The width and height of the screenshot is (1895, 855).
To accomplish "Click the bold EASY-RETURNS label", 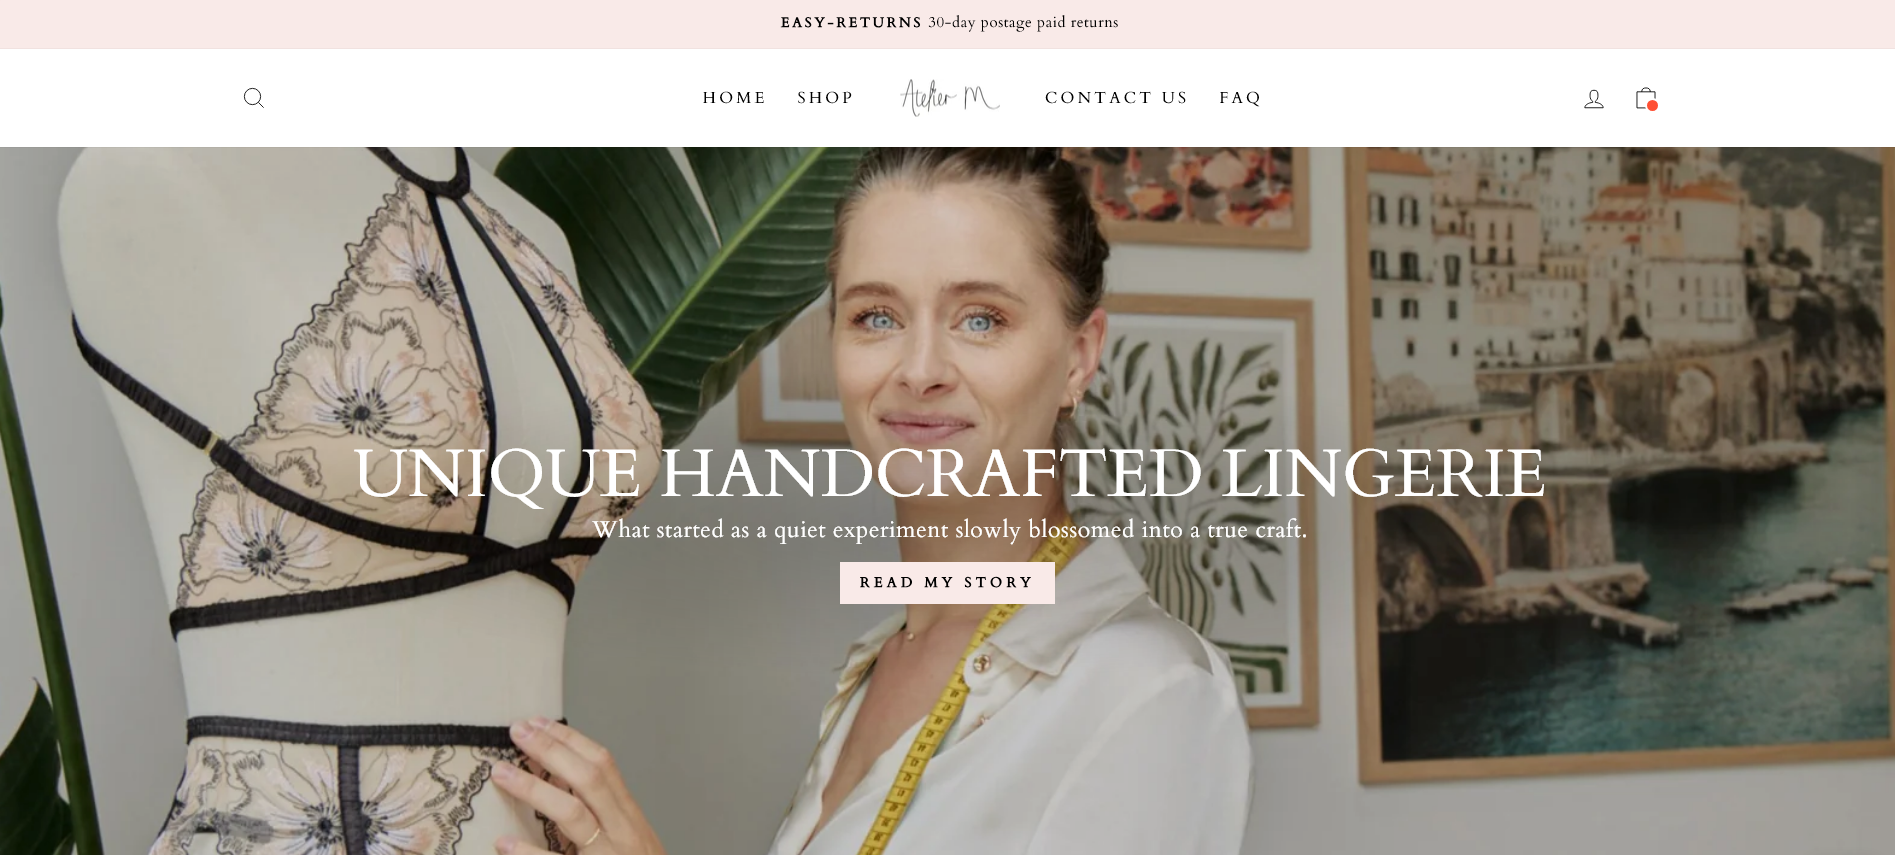I will pos(851,22).
